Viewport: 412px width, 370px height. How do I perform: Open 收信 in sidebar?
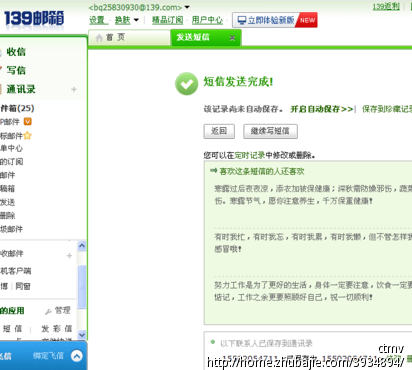click(16, 52)
